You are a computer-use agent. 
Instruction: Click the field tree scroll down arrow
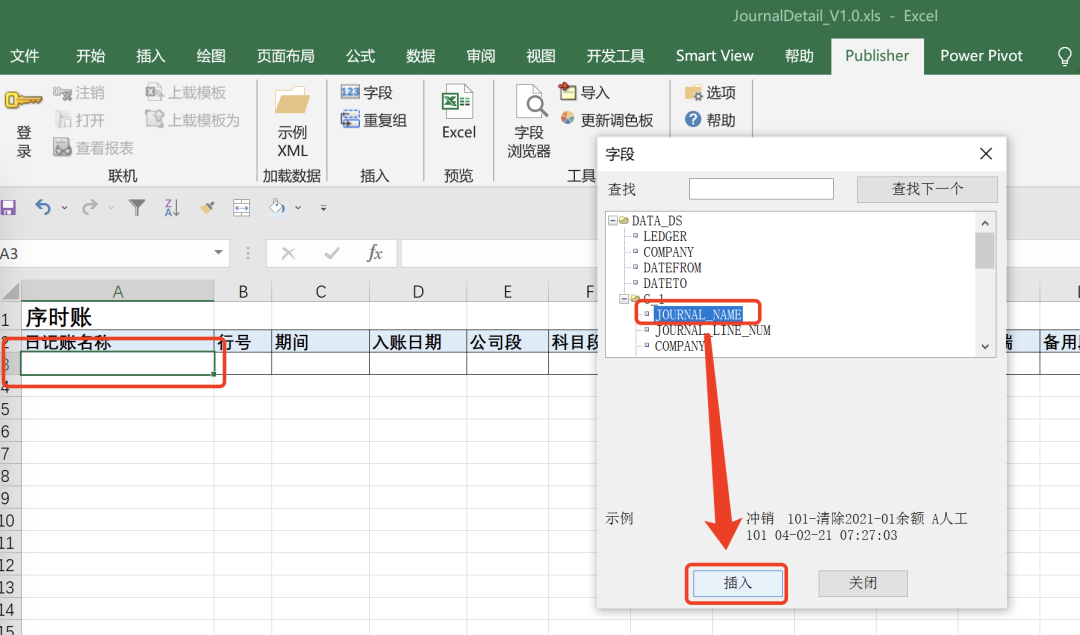coord(985,346)
